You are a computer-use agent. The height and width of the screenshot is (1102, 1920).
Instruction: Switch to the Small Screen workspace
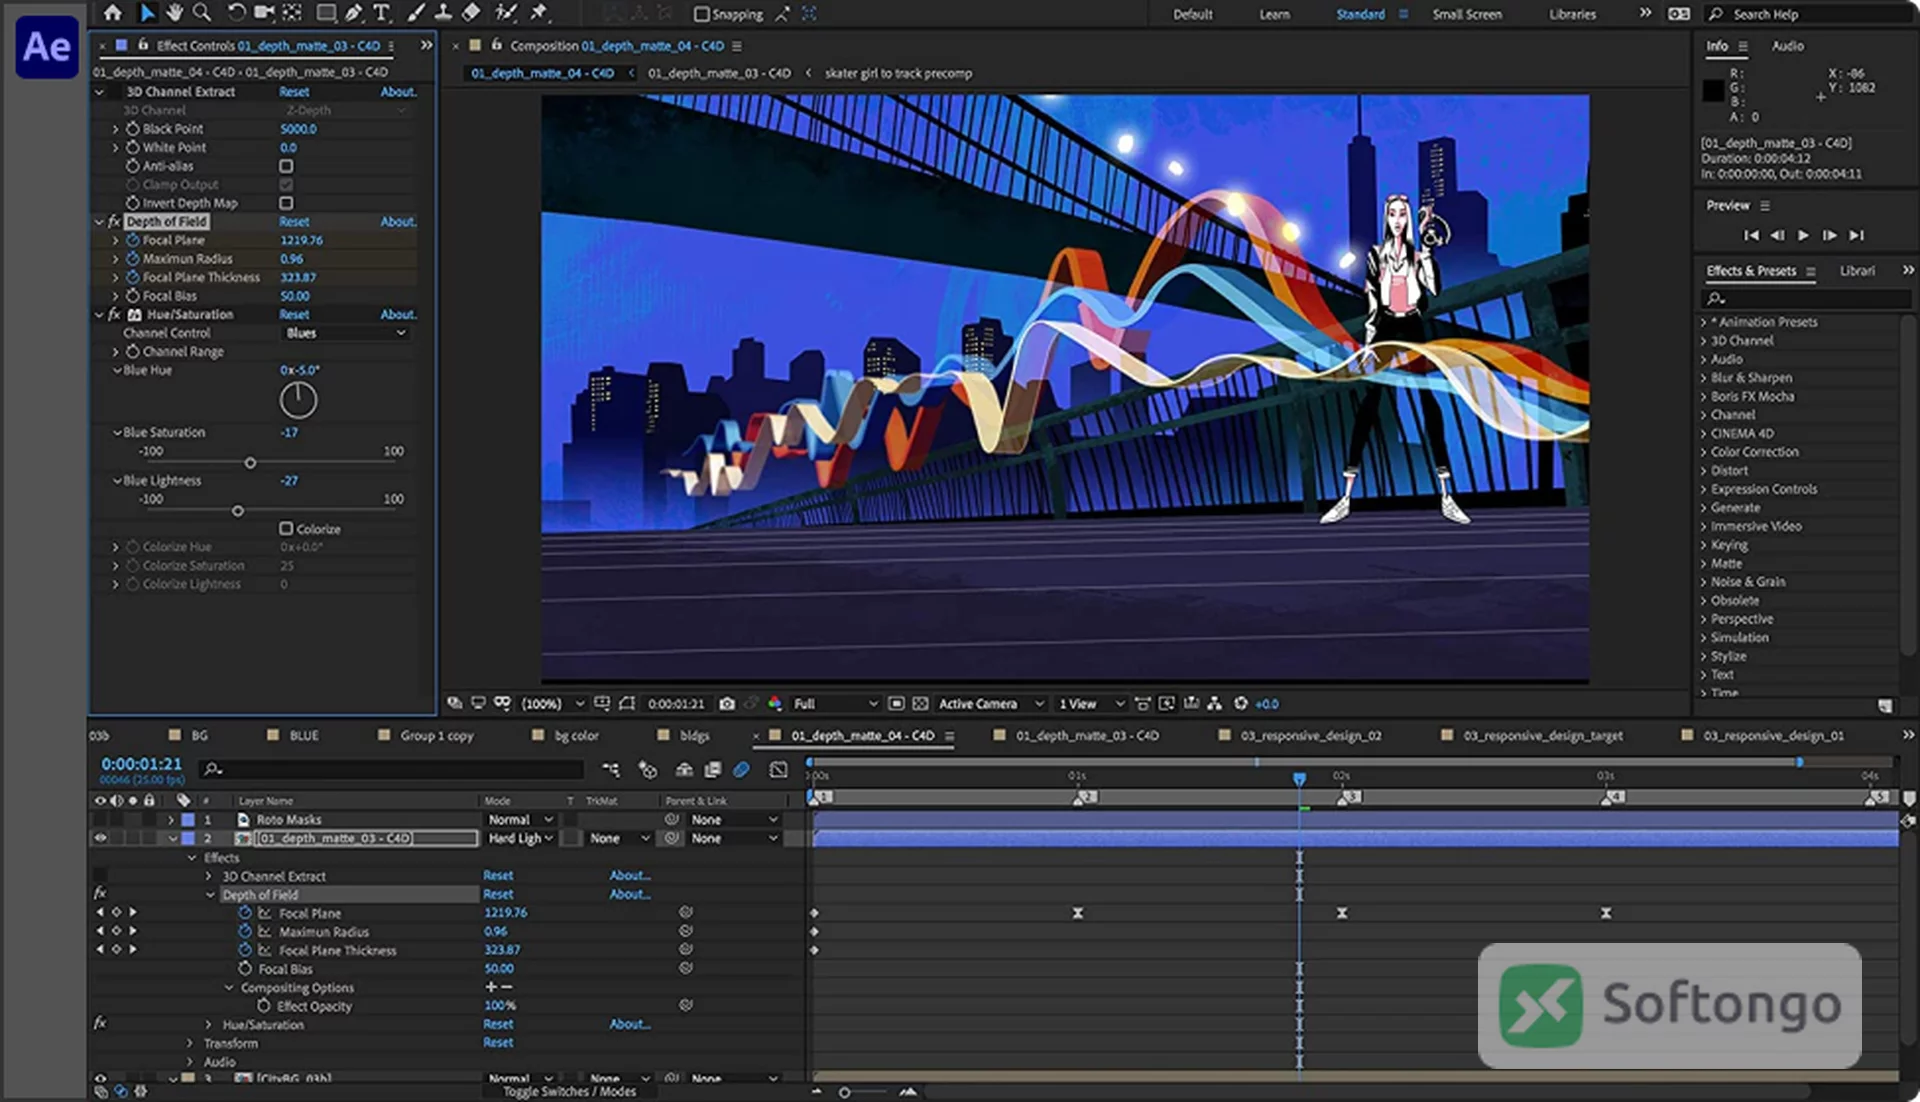point(1466,14)
